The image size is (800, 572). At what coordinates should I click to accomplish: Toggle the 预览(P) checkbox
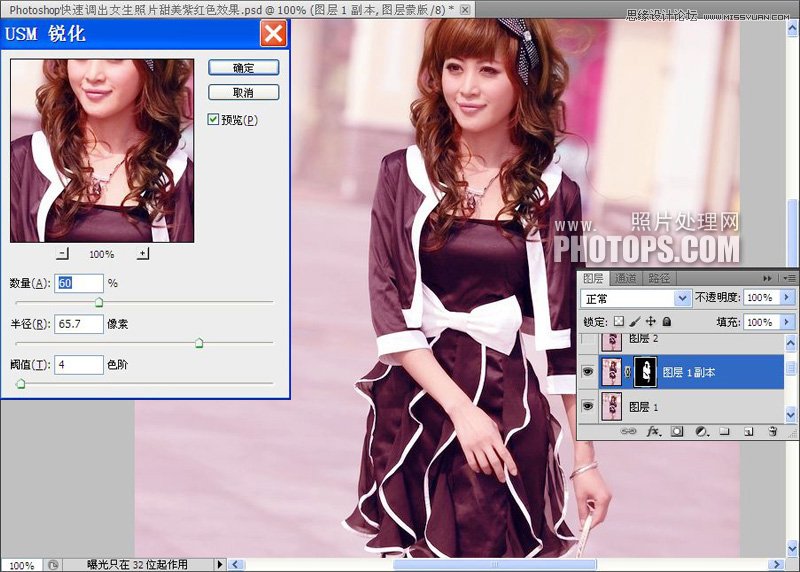213,119
